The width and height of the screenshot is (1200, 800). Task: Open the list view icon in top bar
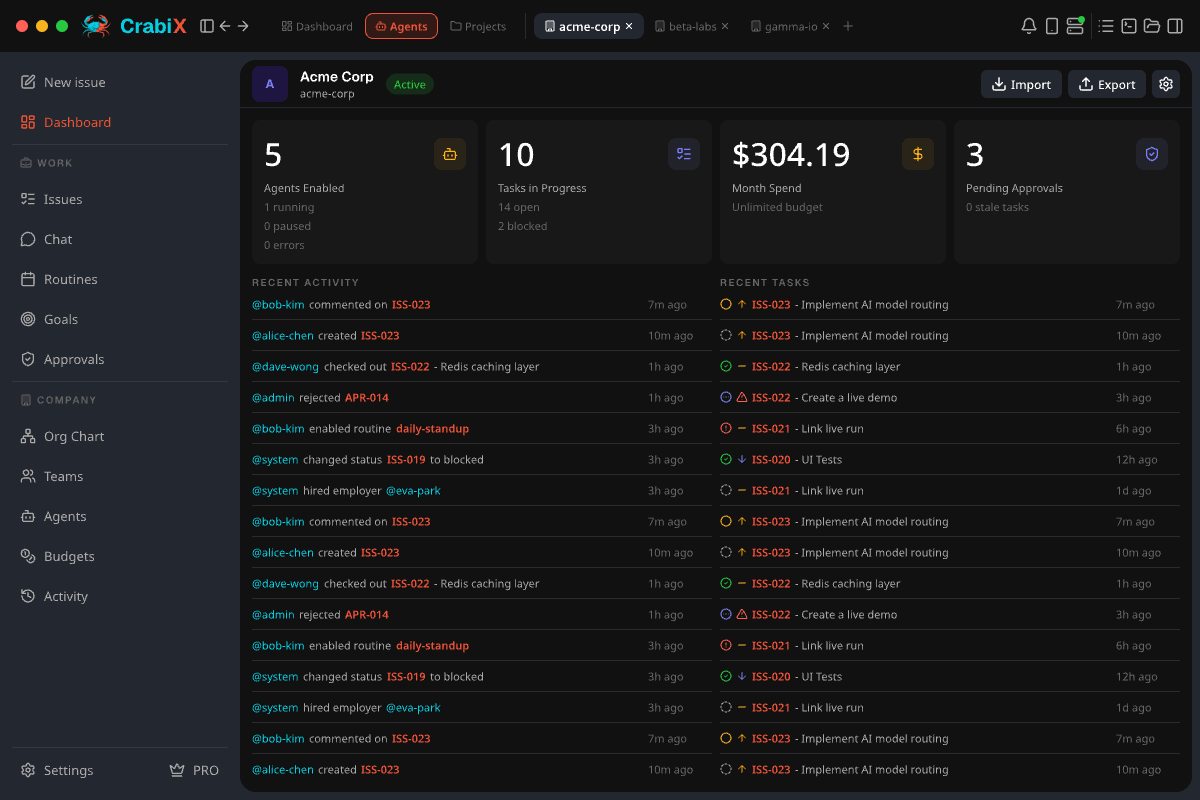[x=1106, y=26]
